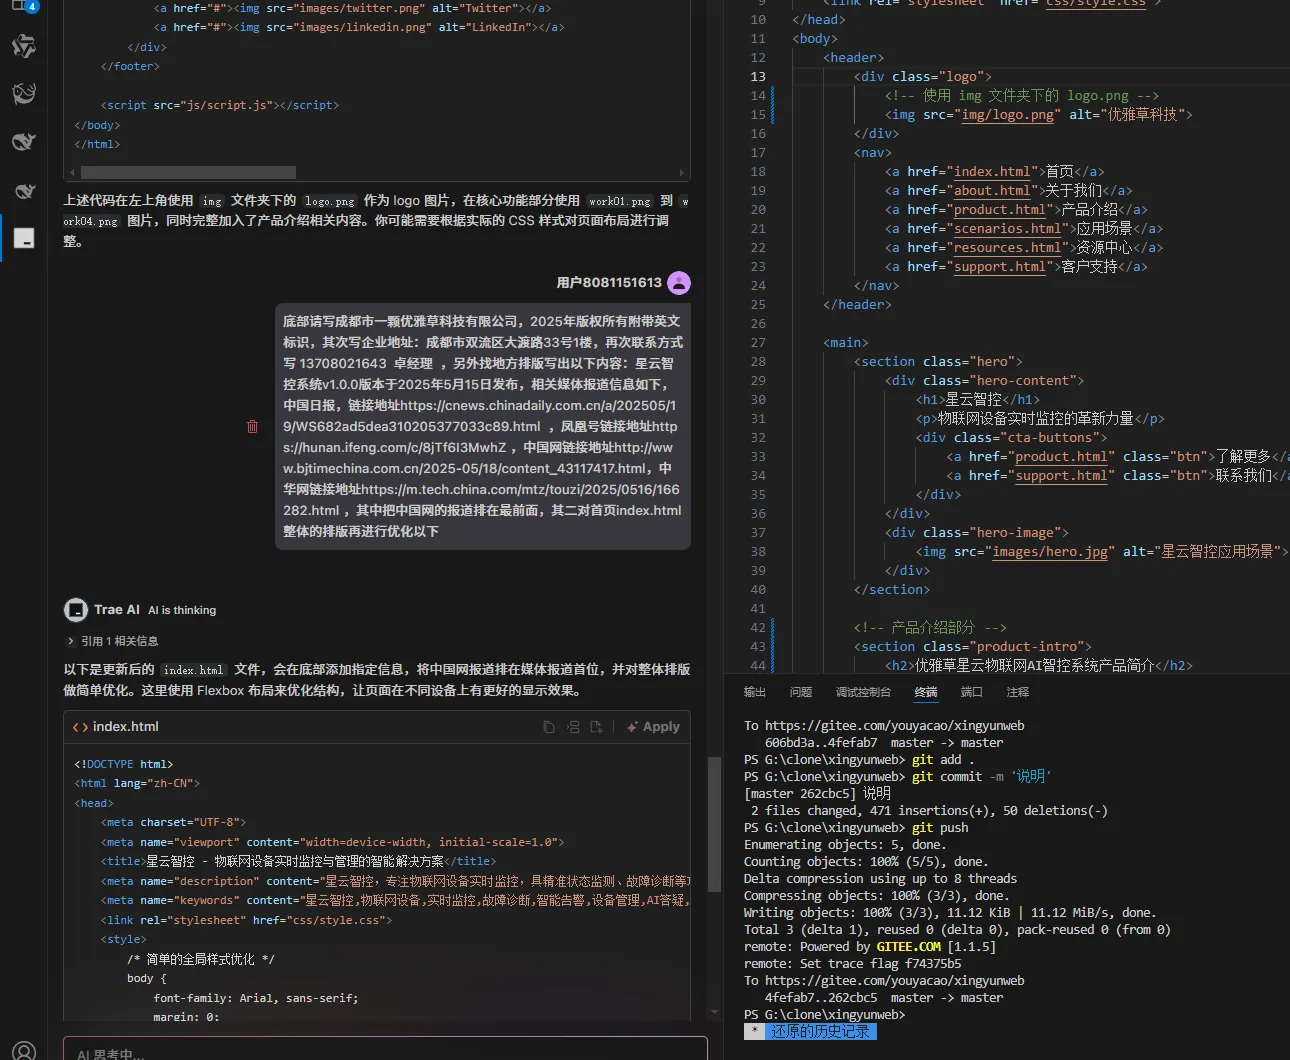Open the activity bar panel icon with badge 4
1290x1060 pixels.
[x=23, y=6]
